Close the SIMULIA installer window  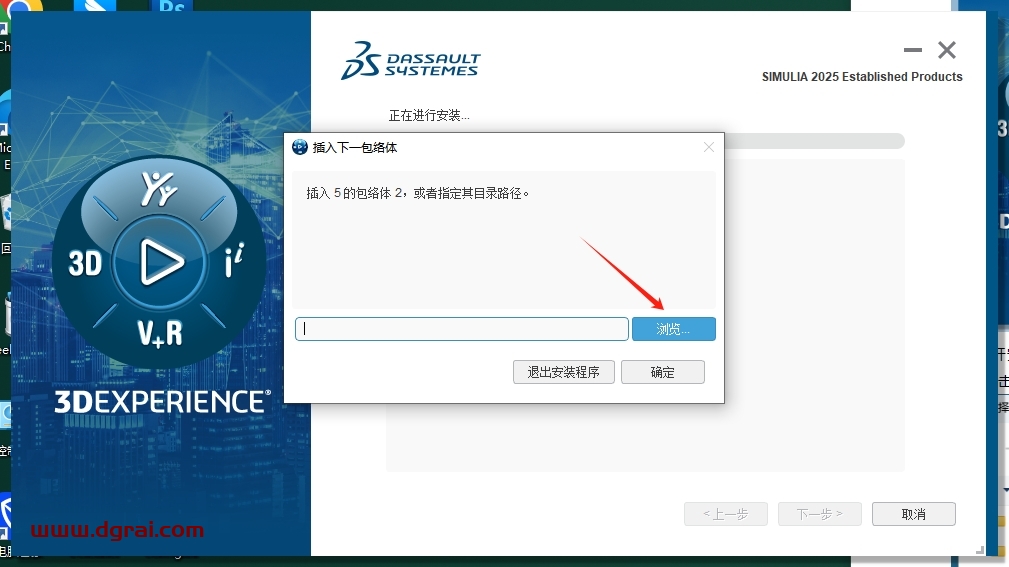(x=947, y=50)
